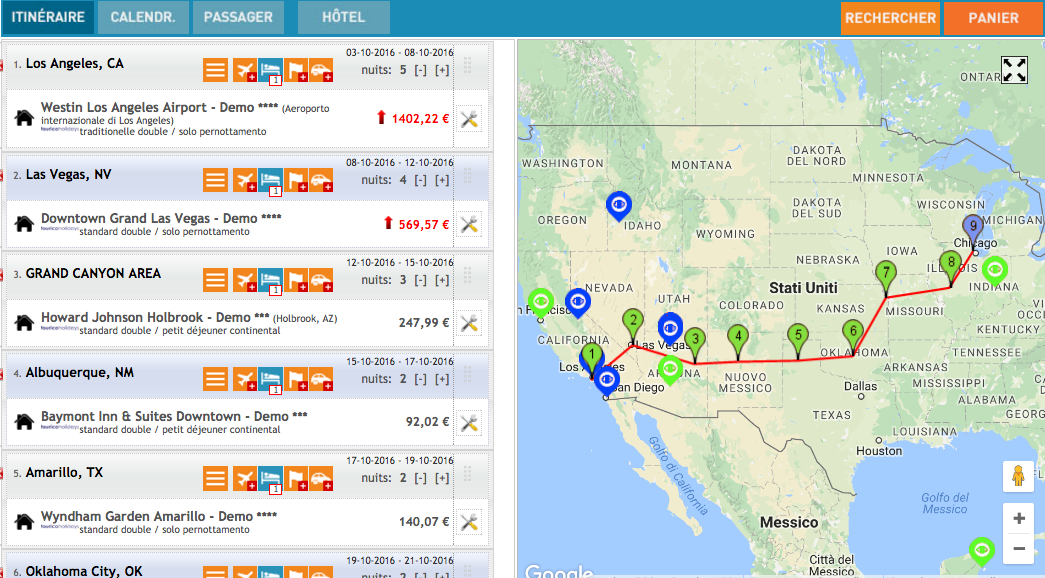Viewport: 1045px width, 578px height.
Task: Add a flight to Los Angeles stop
Action: point(245,70)
